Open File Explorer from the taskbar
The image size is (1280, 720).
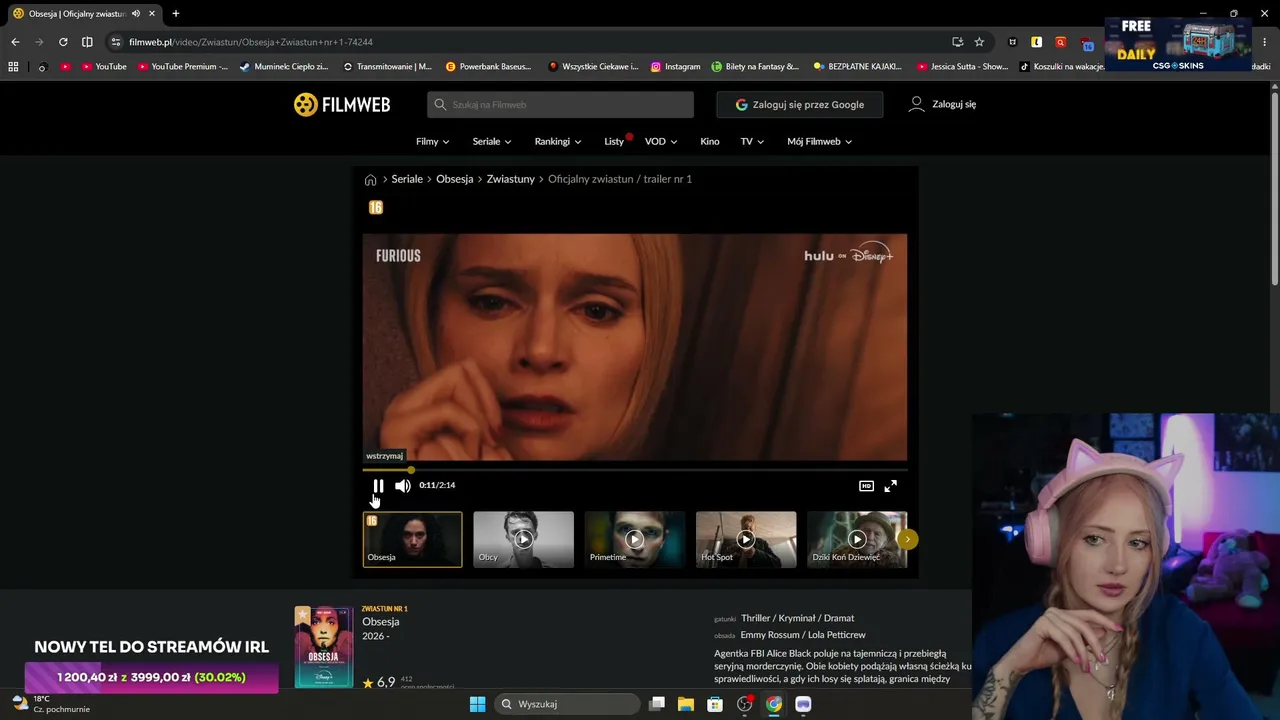(685, 704)
